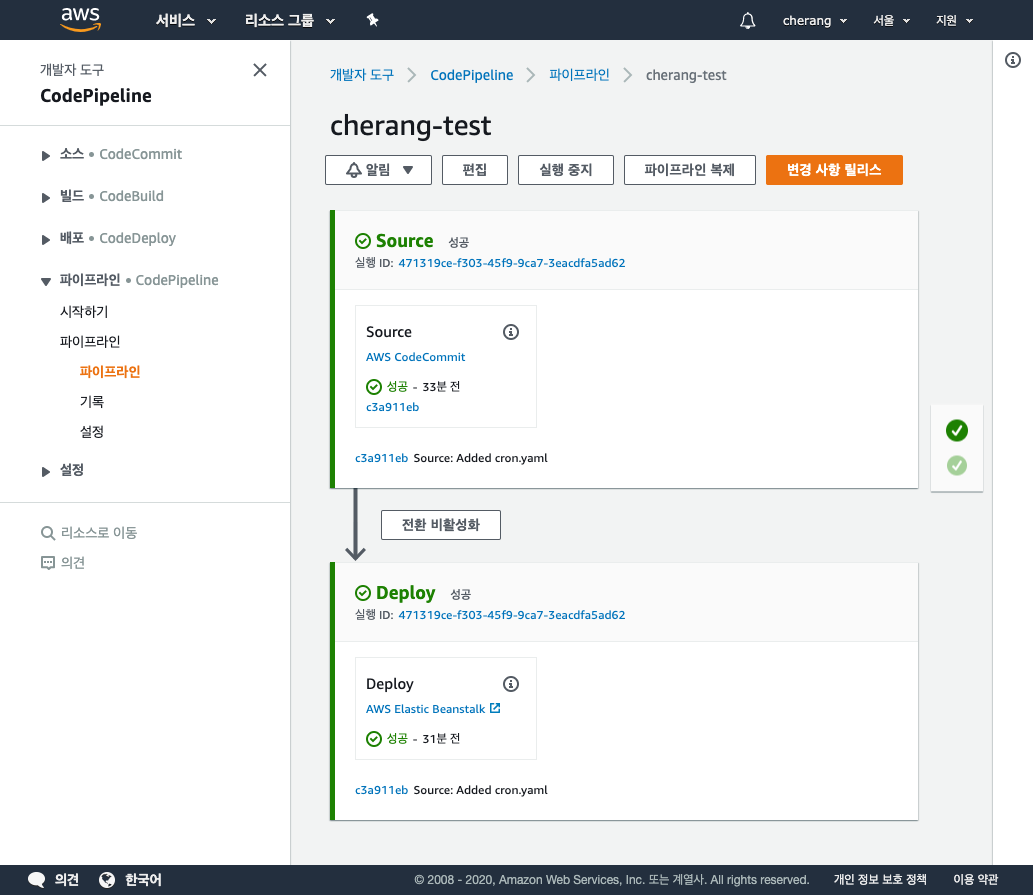Open the Source stage execution ID link
Viewport: 1033px width, 895px height.
512,263
